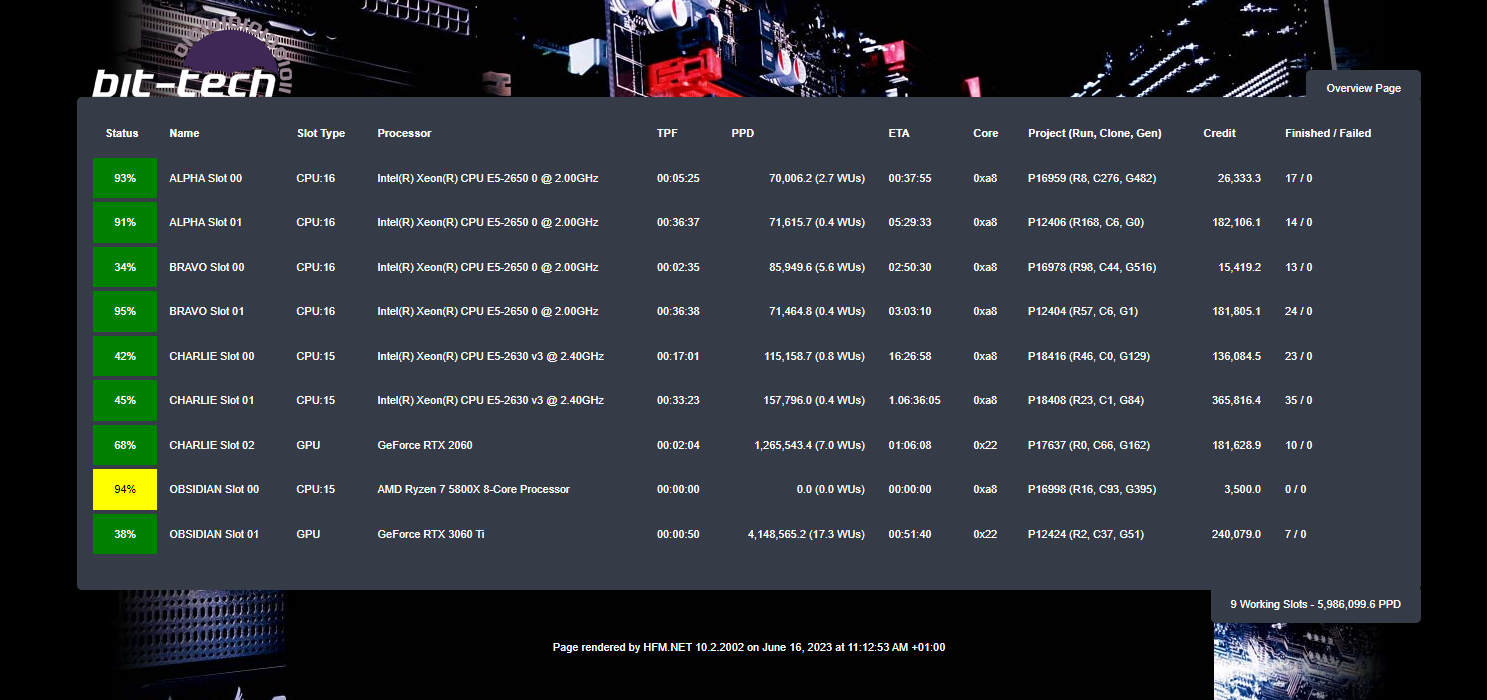1487x700 pixels.
Task: Click the 0x22 core of CHARLIE Slot 02
Action: (x=985, y=445)
